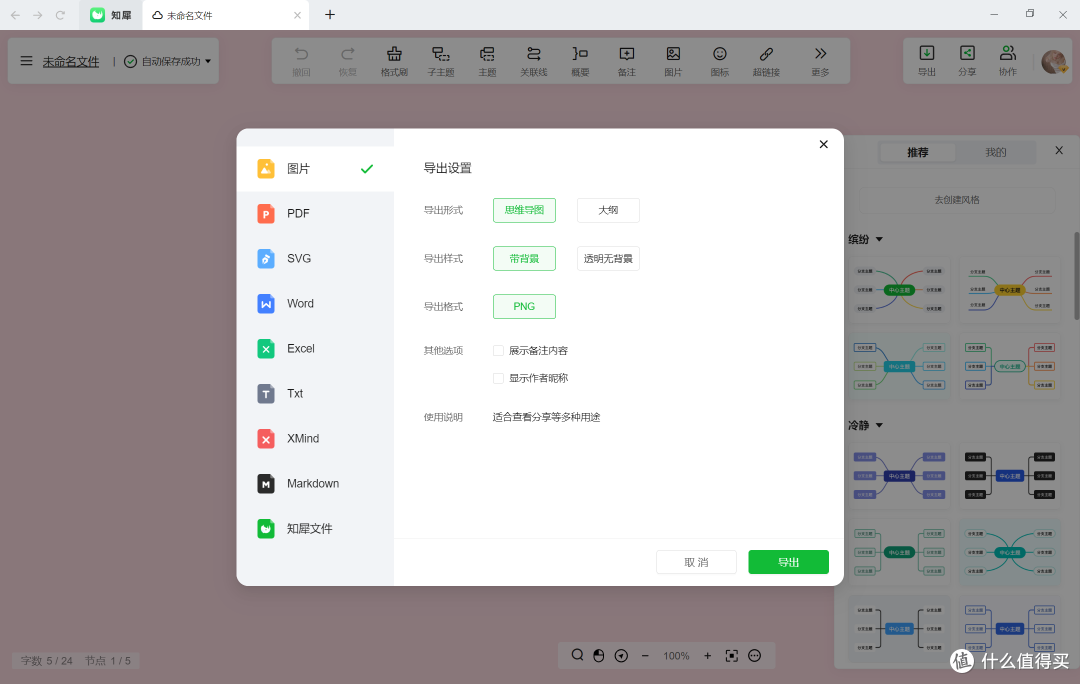1080x684 pixels.
Task: Collapse the 缤纷 style group
Action: coord(879,239)
